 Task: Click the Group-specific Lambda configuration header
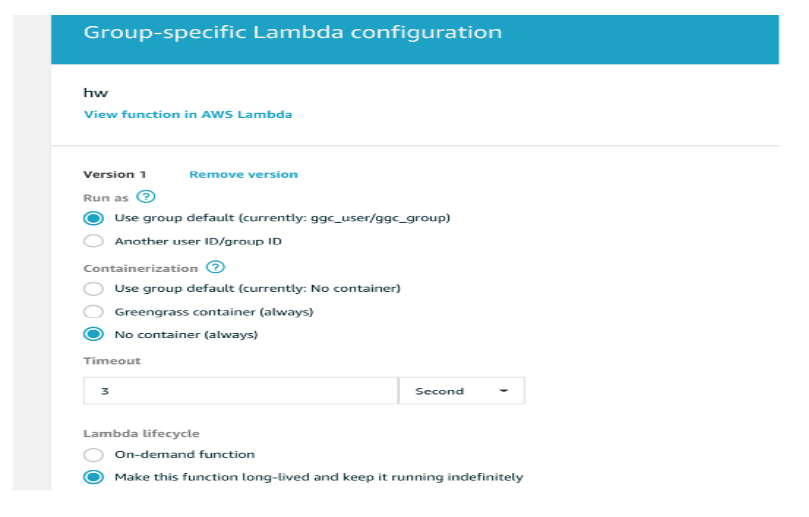coord(293,32)
